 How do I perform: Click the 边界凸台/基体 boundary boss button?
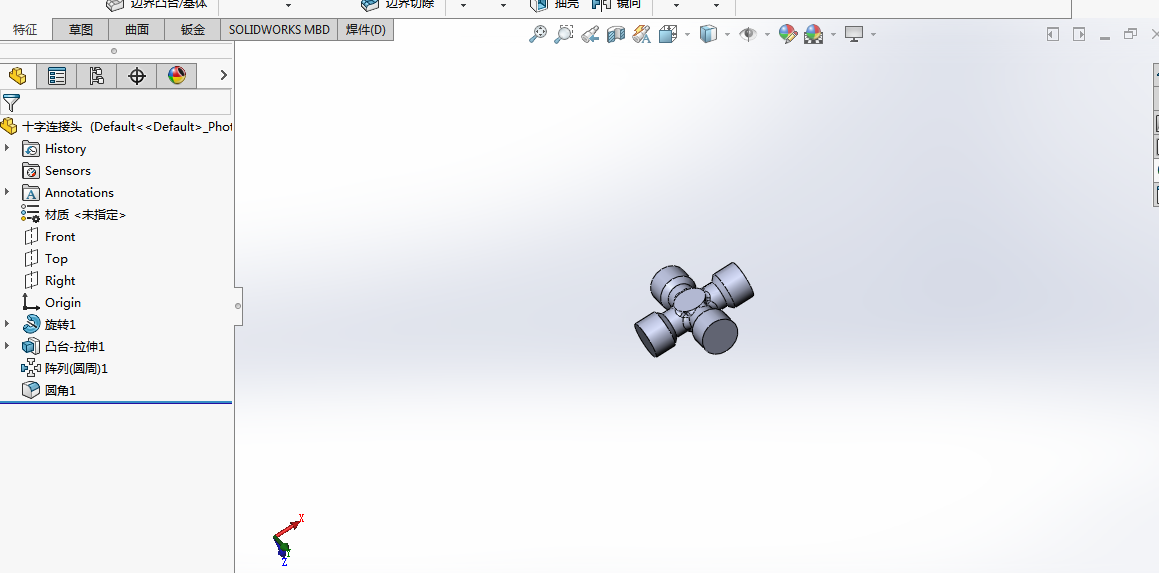(157, 4)
